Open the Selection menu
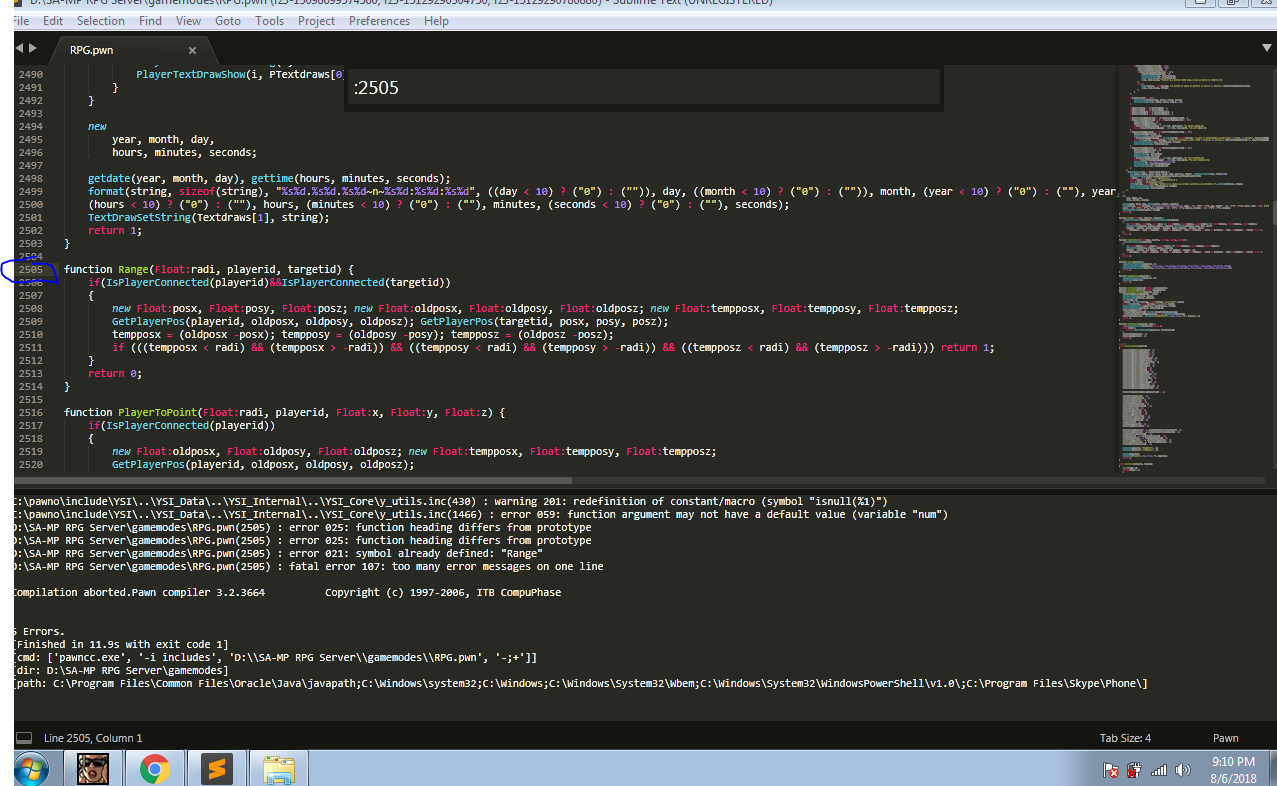The image size is (1277, 786). coord(101,20)
